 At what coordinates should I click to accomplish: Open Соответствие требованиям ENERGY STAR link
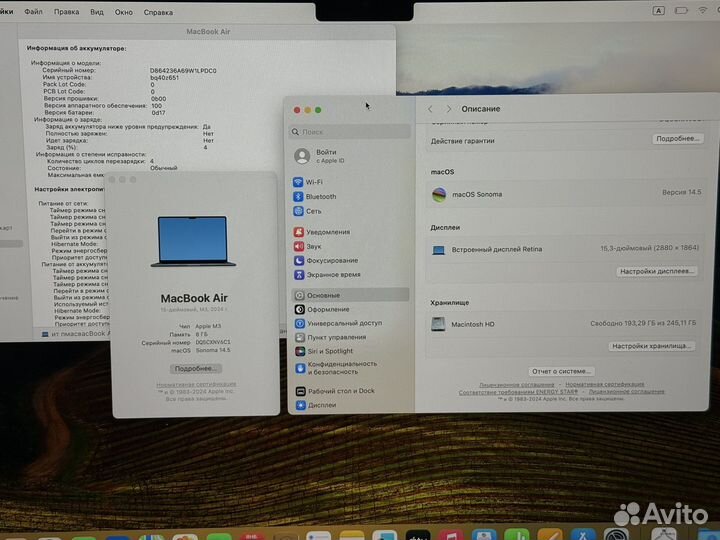518,392
